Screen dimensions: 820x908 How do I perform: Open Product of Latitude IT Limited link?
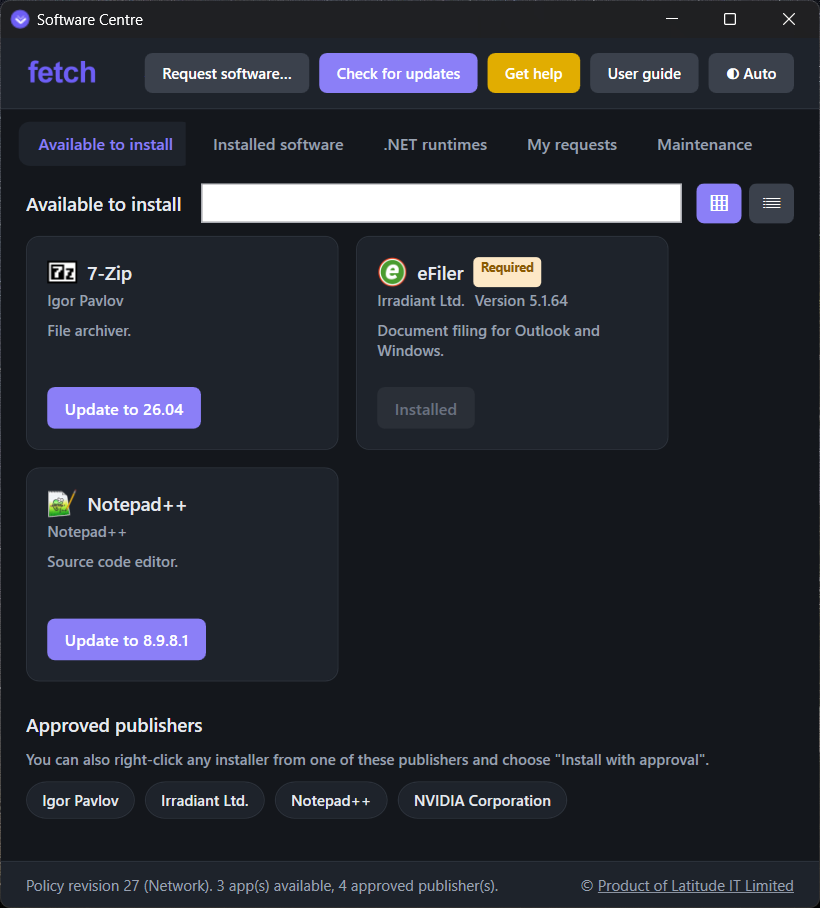[x=695, y=885]
